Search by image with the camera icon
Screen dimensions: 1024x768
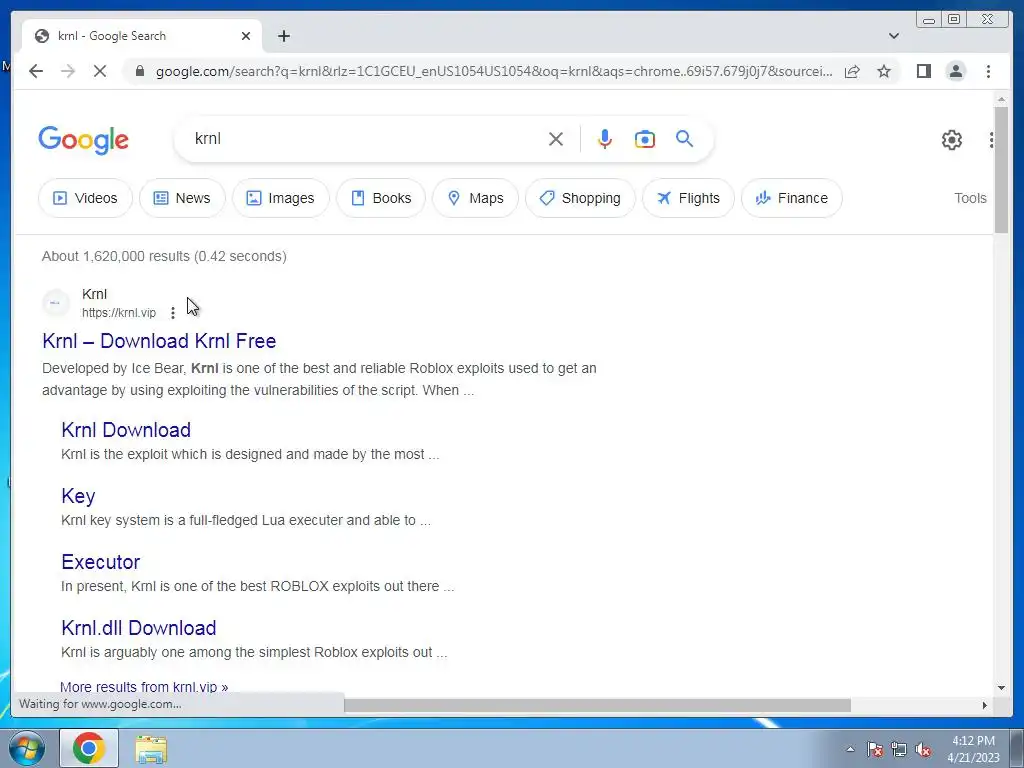645,139
